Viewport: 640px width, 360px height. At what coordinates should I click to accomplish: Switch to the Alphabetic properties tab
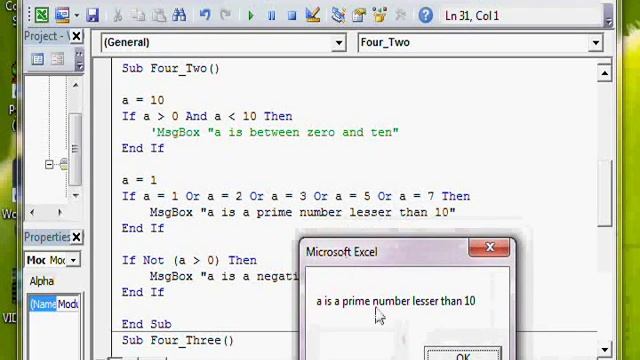coord(42,281)
